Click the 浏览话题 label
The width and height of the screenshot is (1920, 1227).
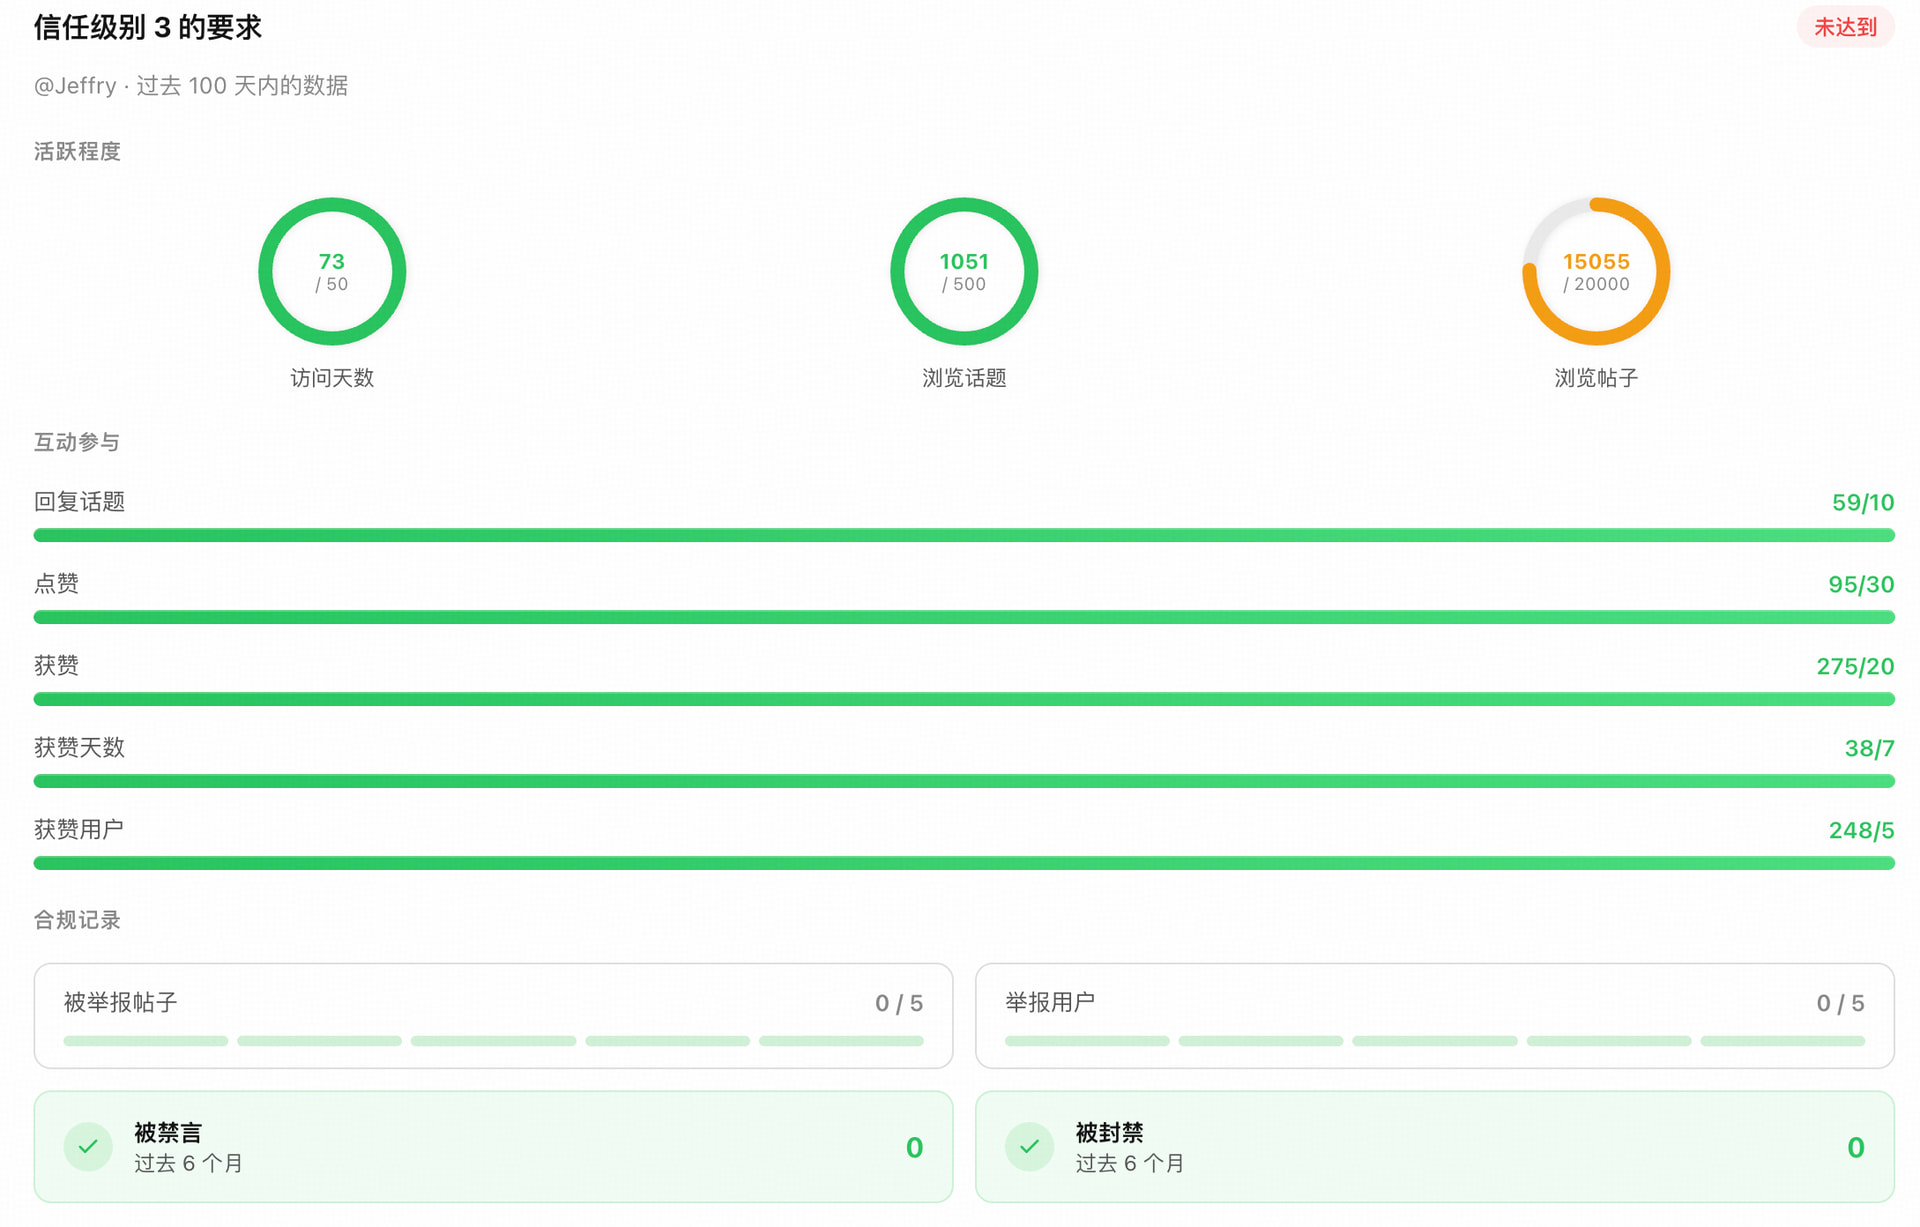pyautogui.click(x=964, y=378)
